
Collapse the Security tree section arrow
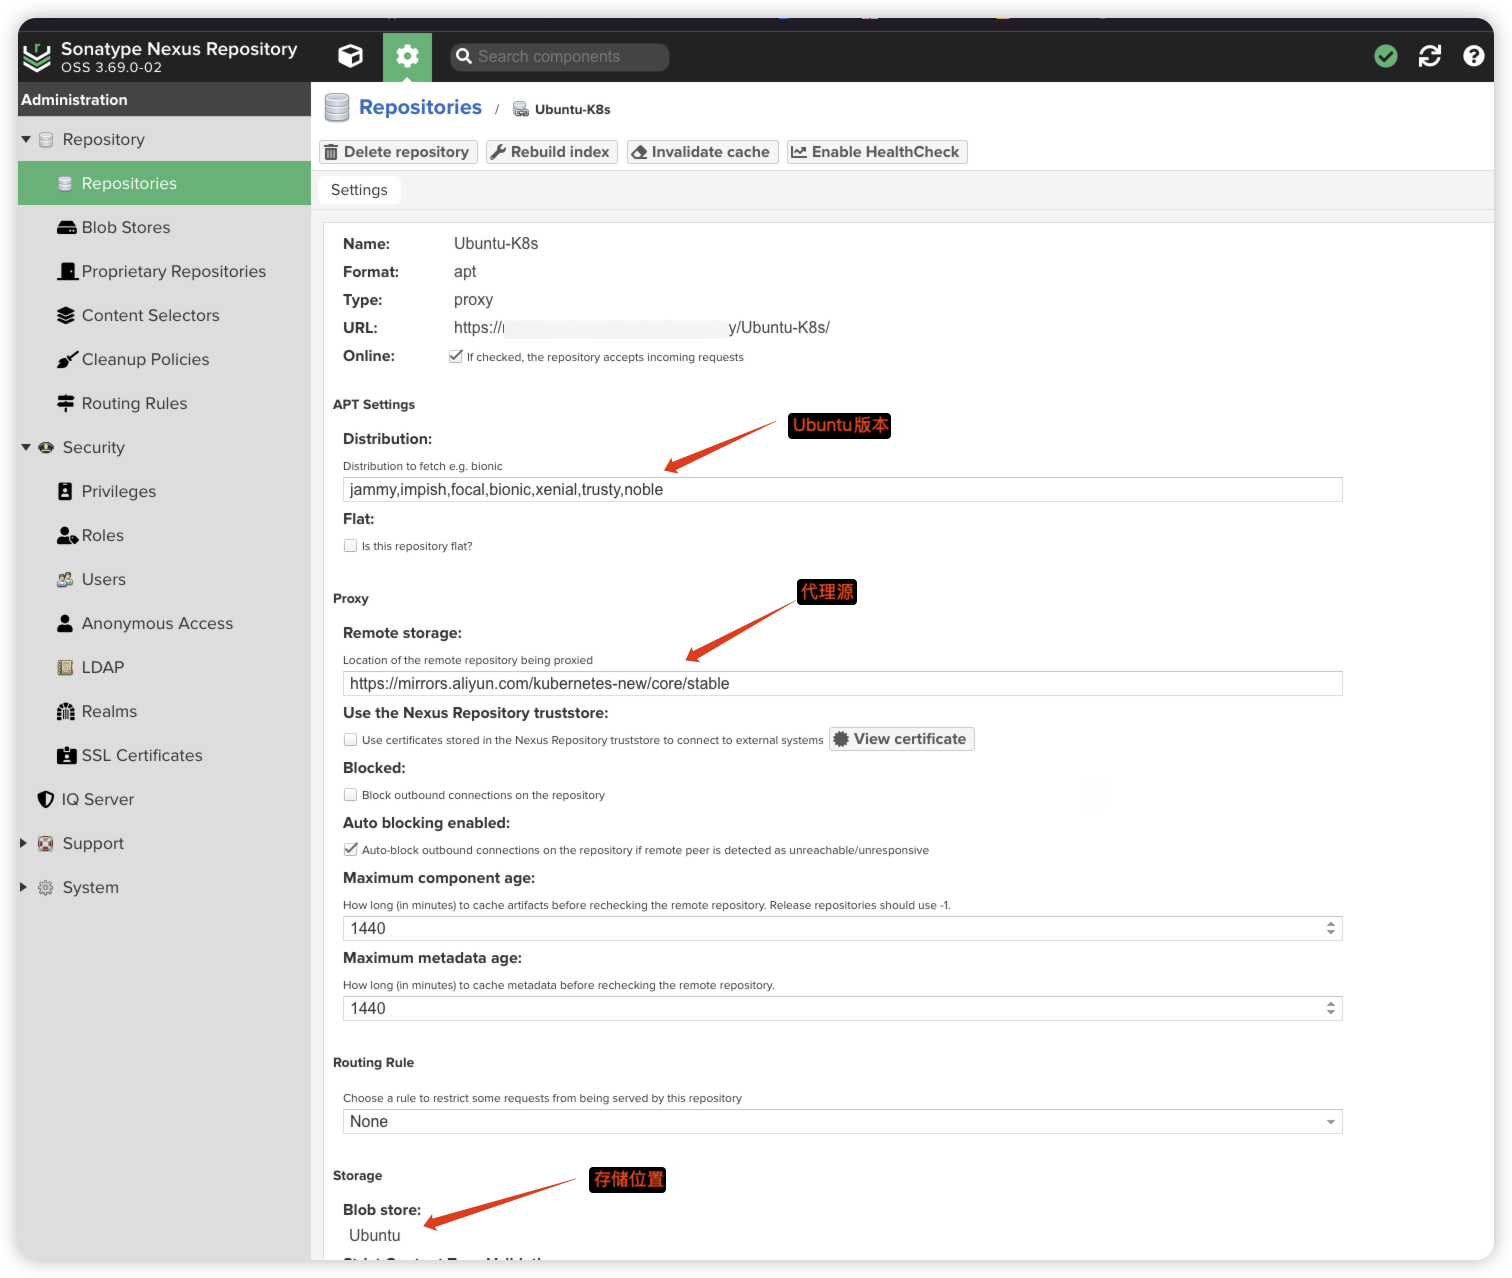[x=26, y=447]
